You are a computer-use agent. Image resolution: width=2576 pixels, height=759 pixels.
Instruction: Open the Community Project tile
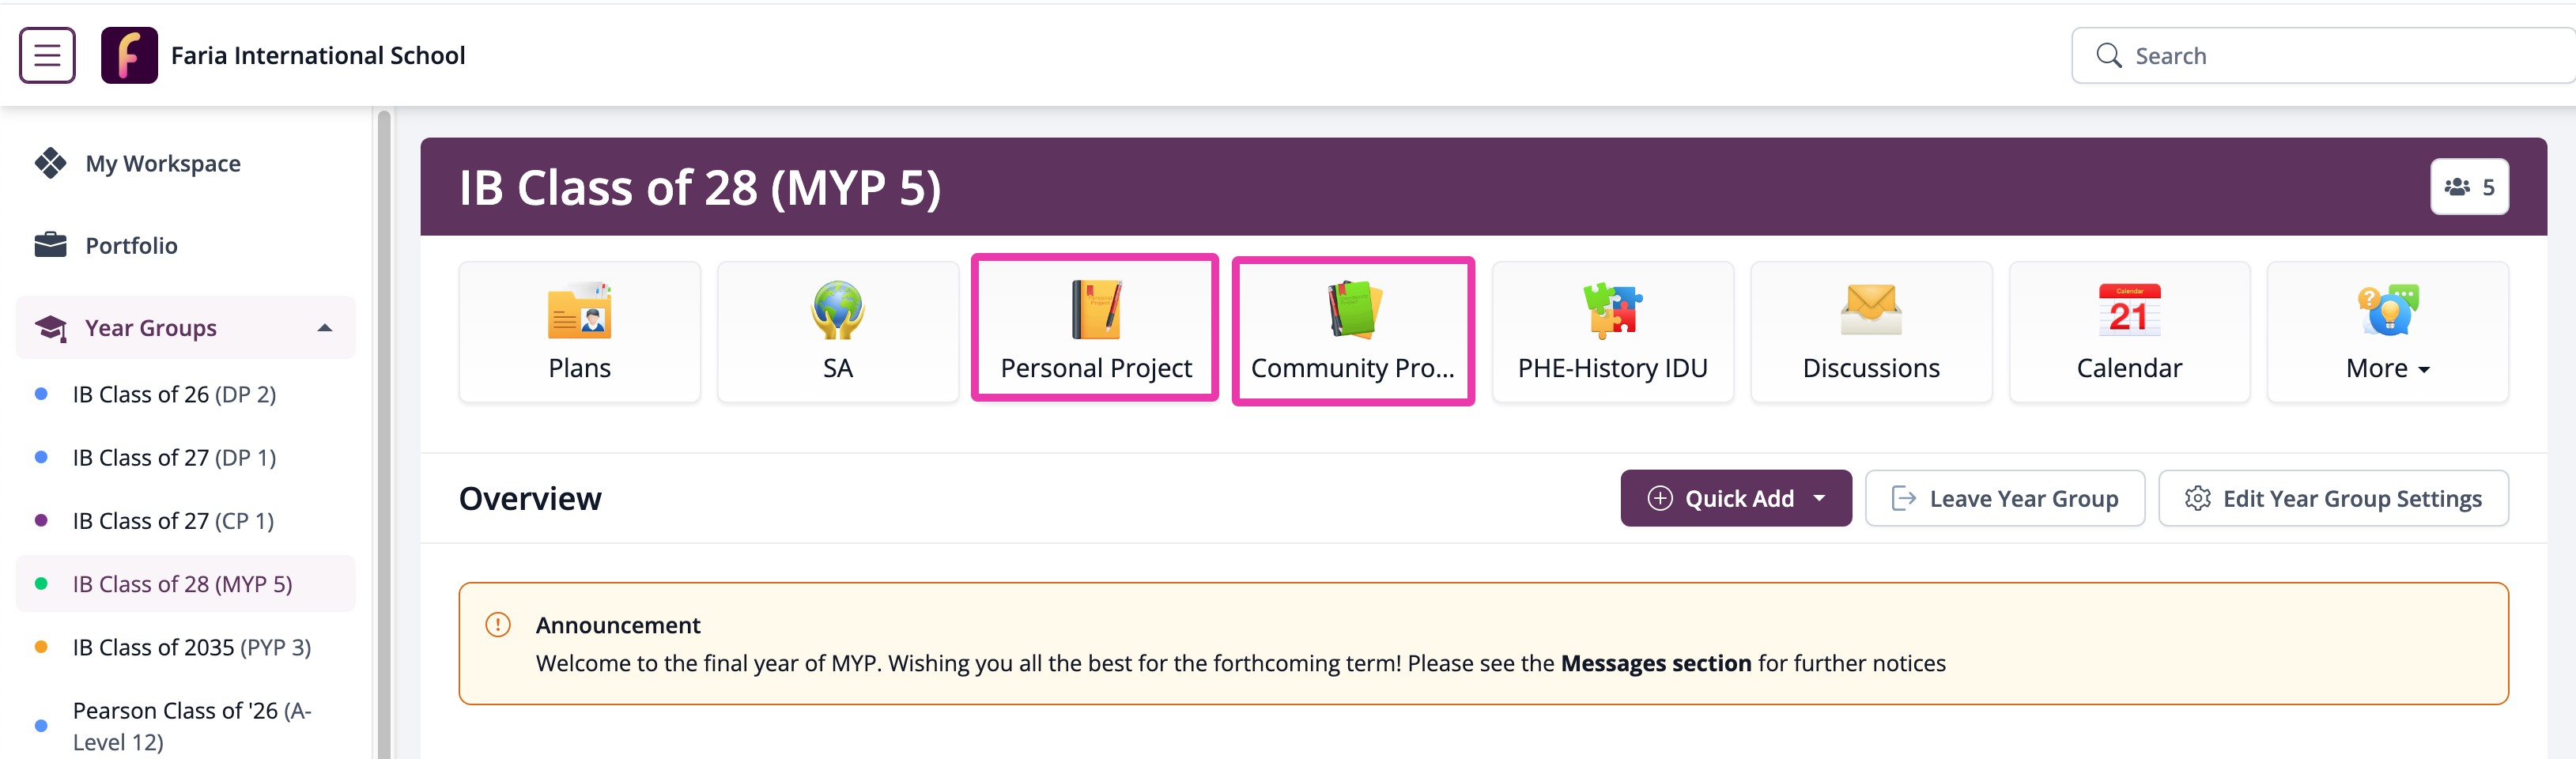pyautogui.click(x=1352, y=331)
